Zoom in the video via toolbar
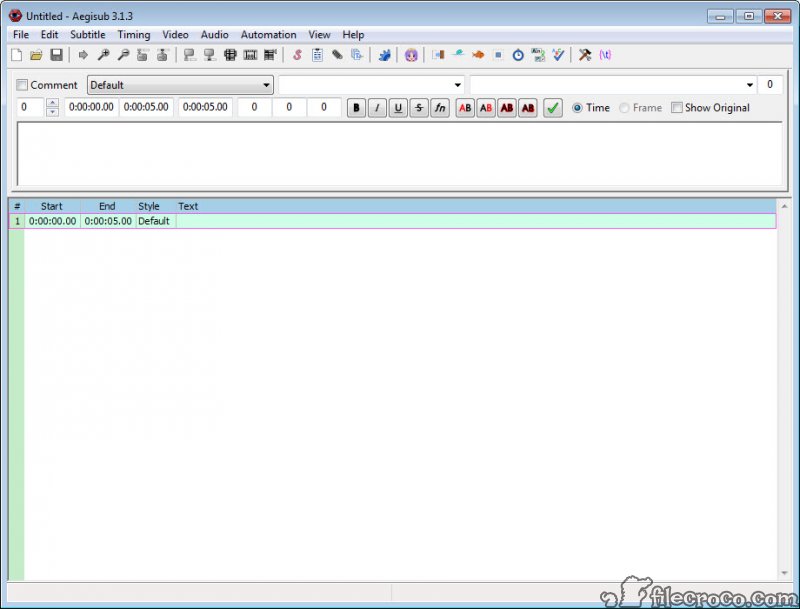The width and height of the screenshot is (800, 609). (x=103, y=55)
